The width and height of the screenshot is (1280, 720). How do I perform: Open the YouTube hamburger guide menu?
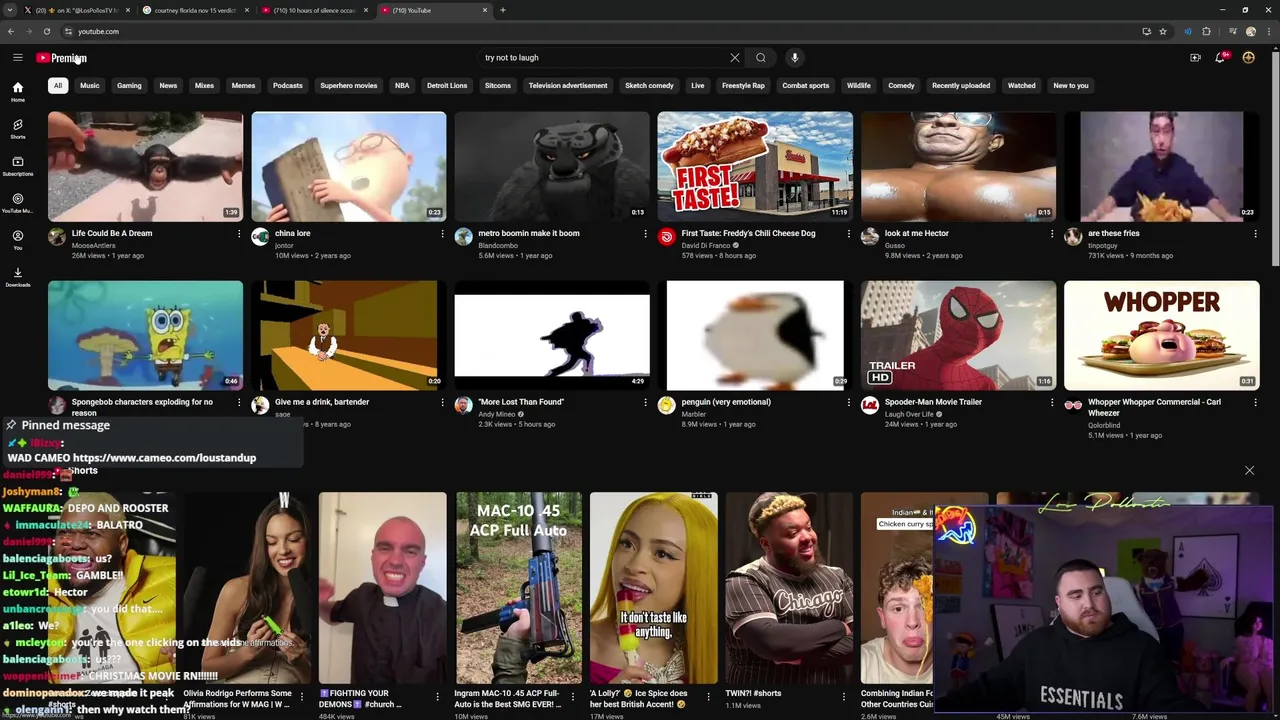17,57
